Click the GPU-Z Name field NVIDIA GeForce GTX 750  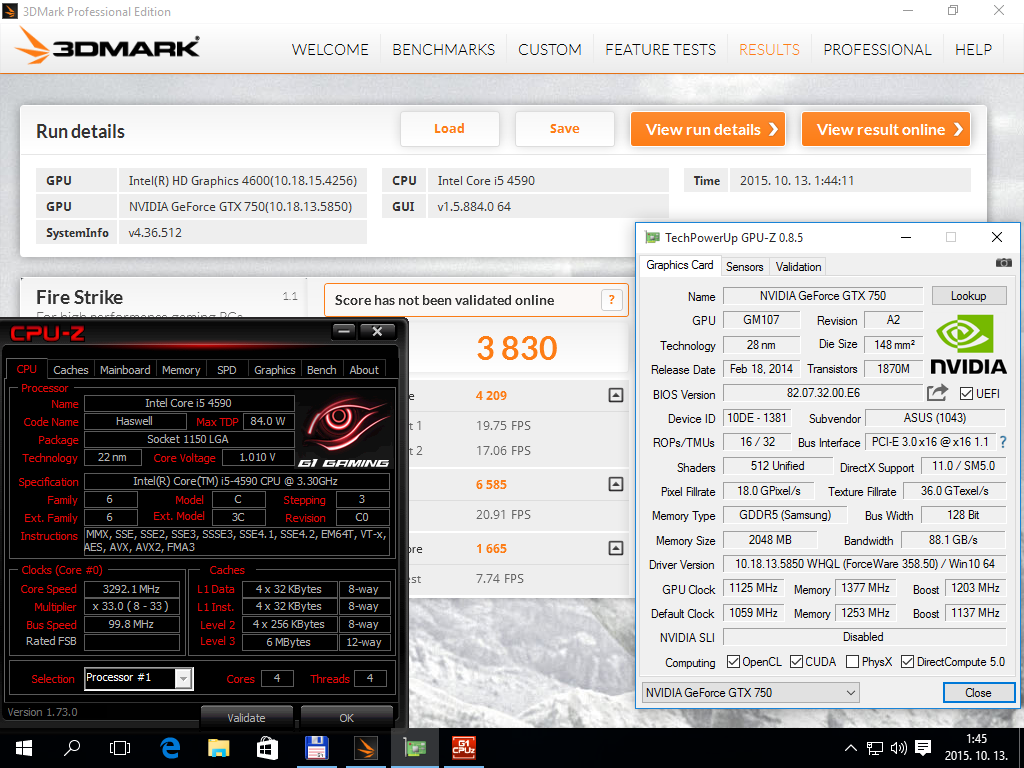click(823, 296)
